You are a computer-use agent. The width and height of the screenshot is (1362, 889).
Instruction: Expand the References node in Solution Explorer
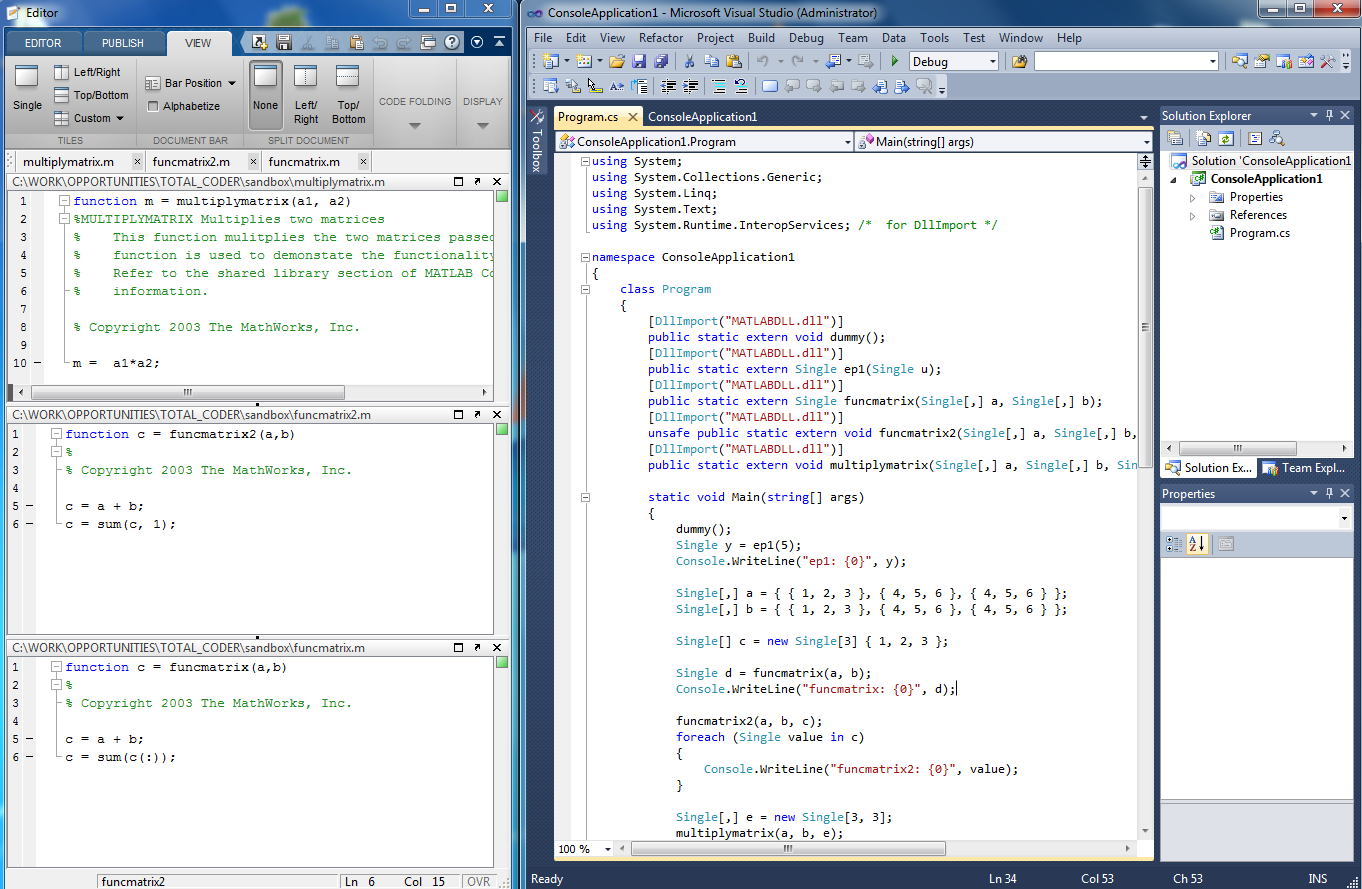pos(1192,215)
